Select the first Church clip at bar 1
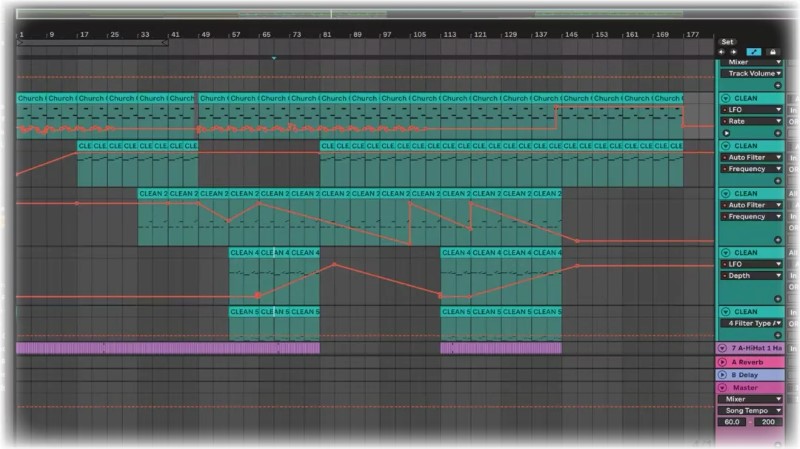Screen dimensions: 800x449 (32, 98)
